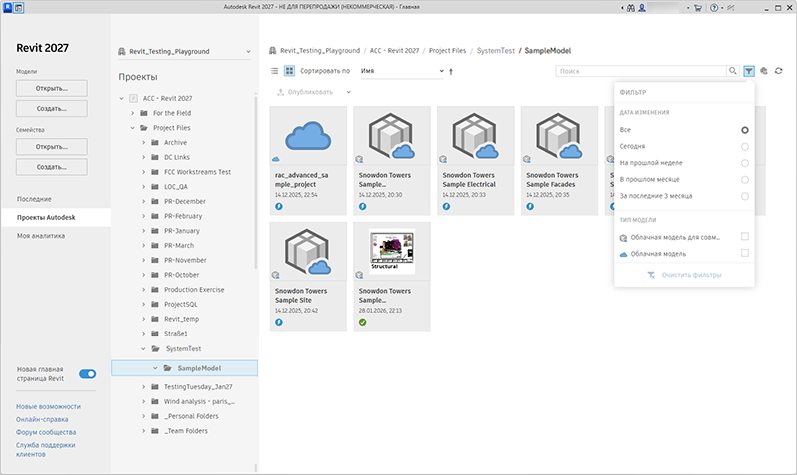This screenshot has height=475, width=797.
Task: Click 'Открыть...' button under Семейства
Action: tap(52, 147)
